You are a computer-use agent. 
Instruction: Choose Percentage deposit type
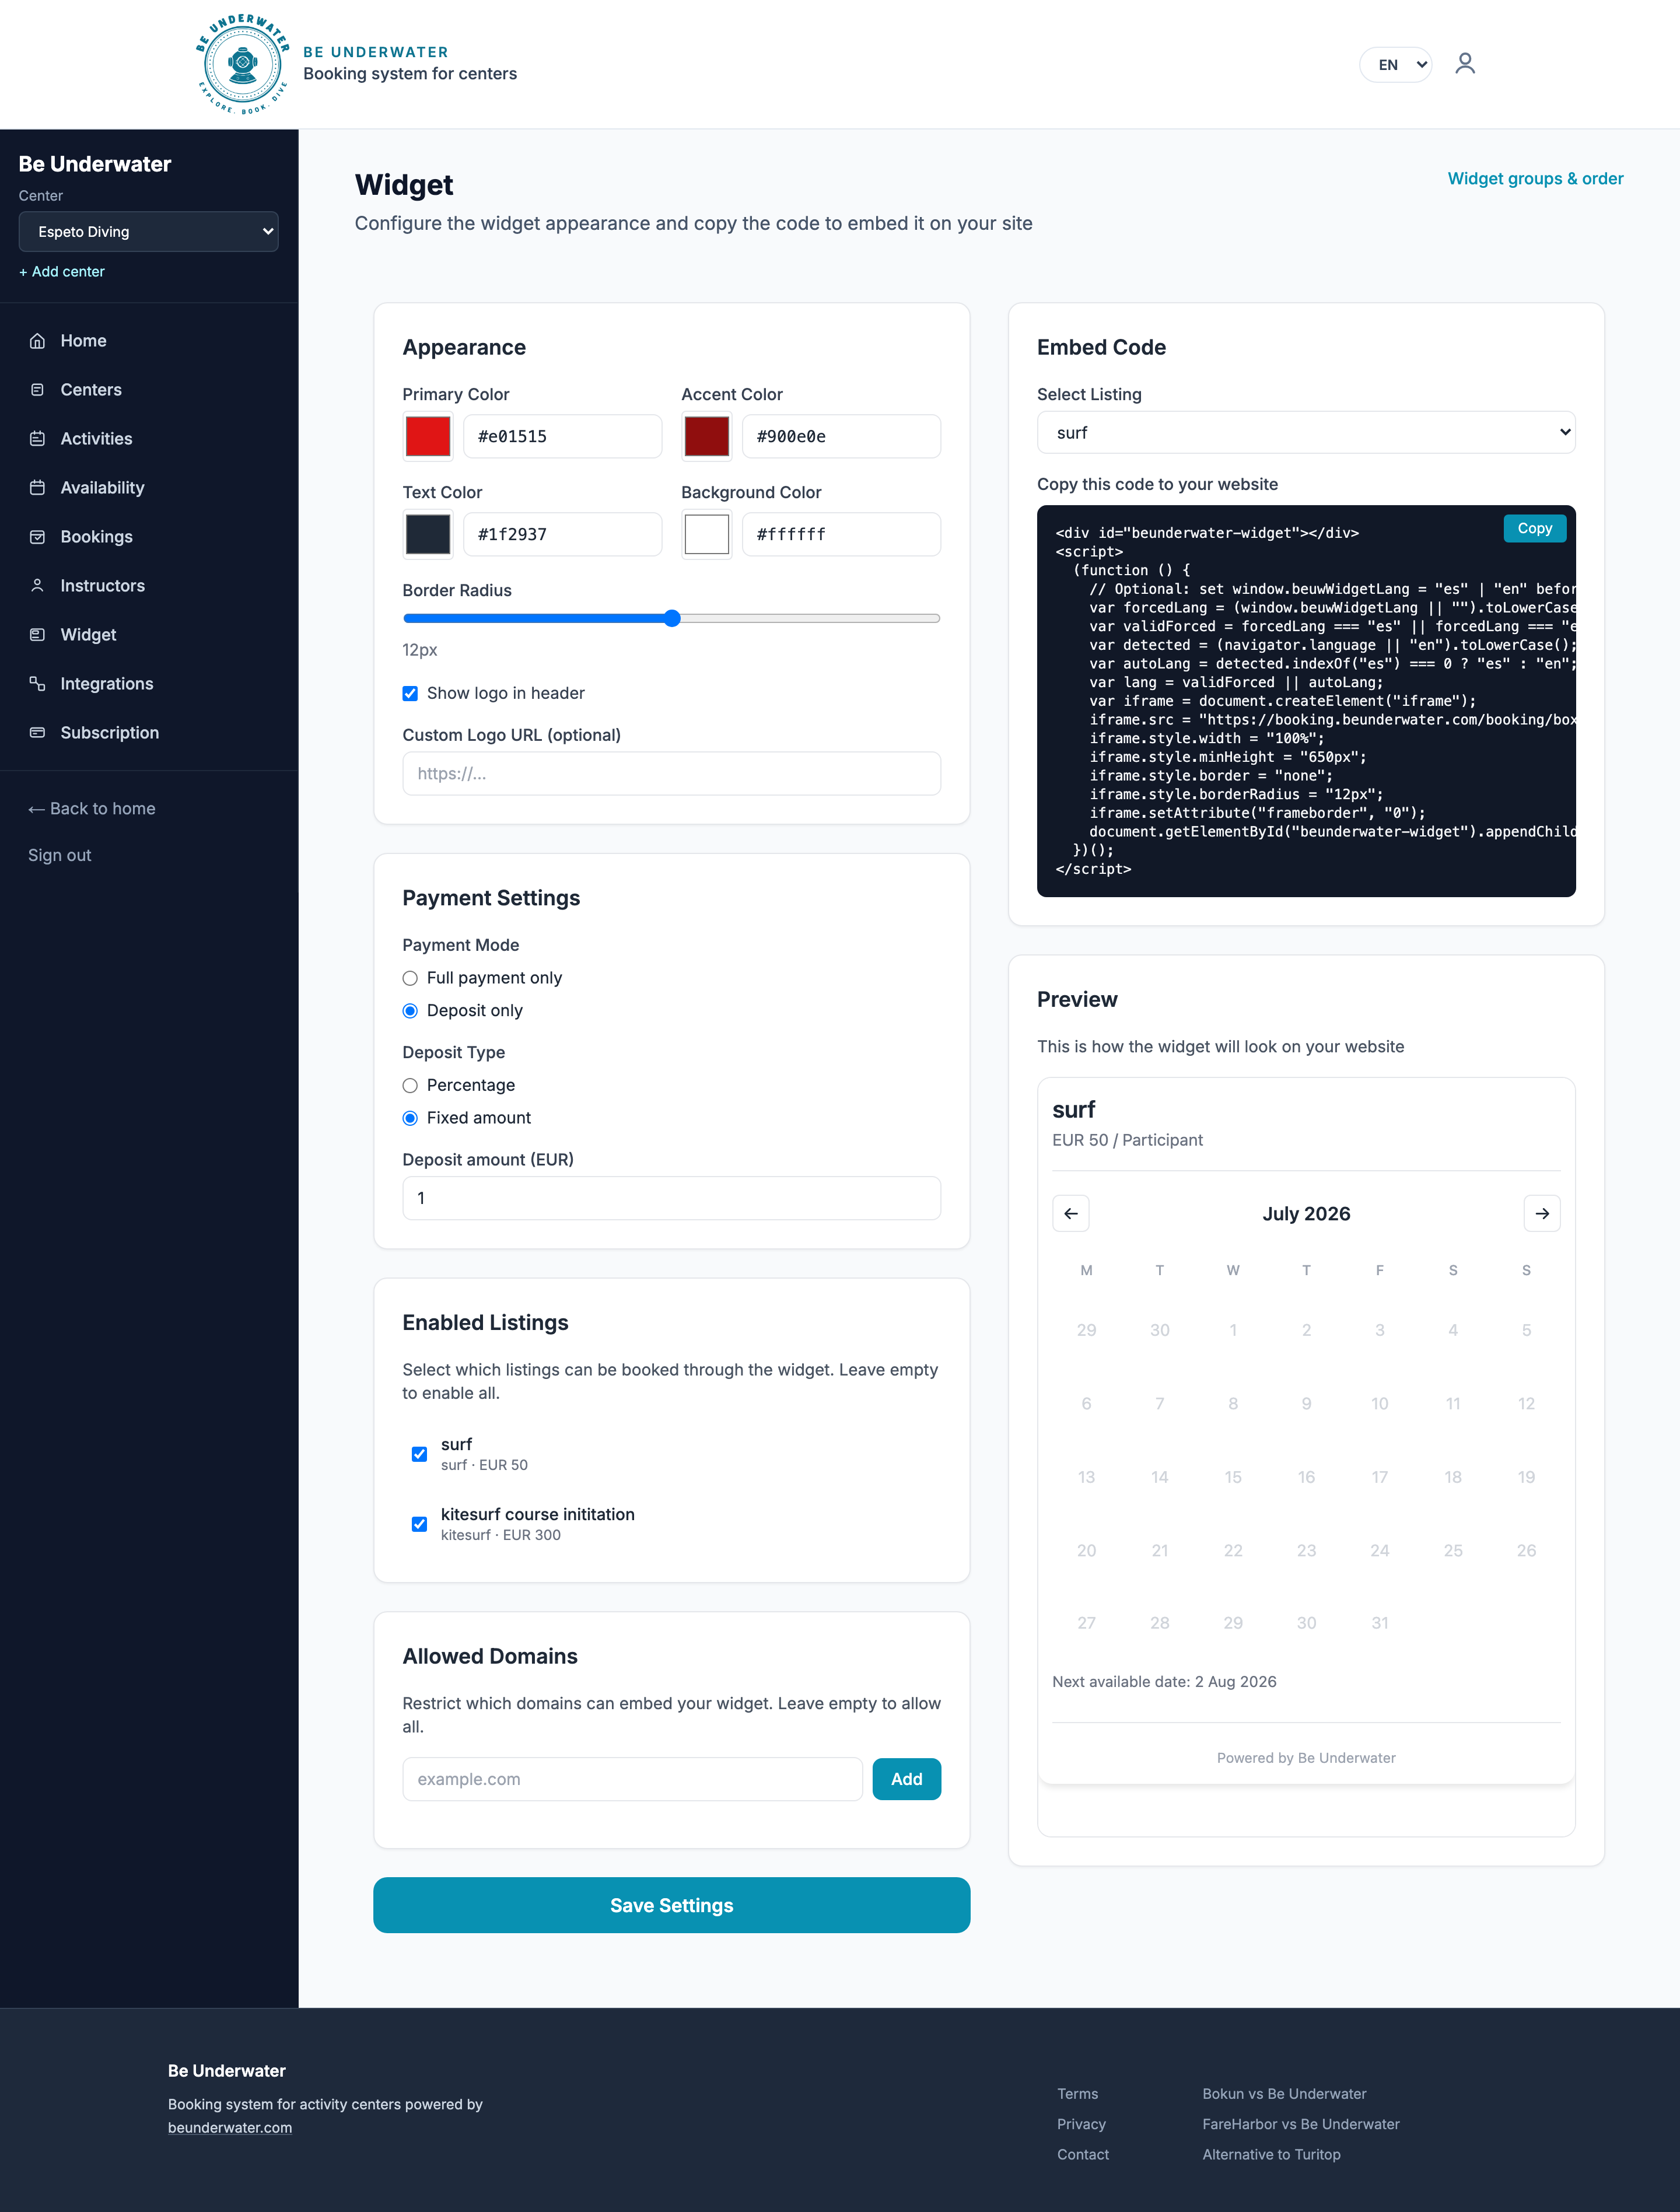point(410,1086)
